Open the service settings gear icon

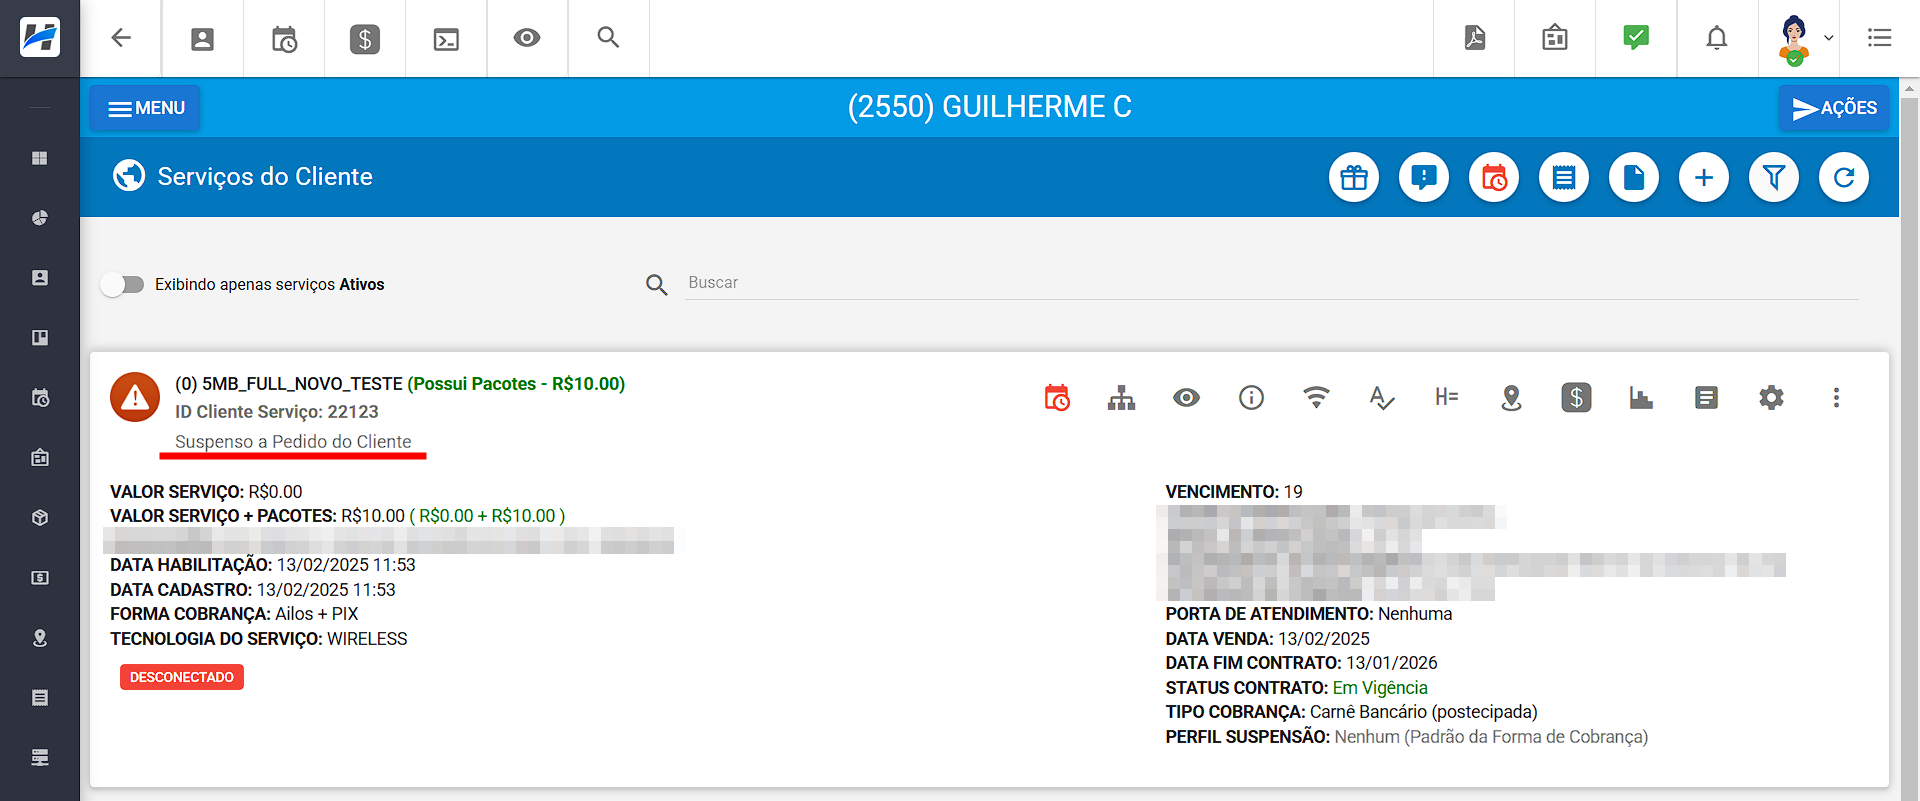(x=1772, y=398)
